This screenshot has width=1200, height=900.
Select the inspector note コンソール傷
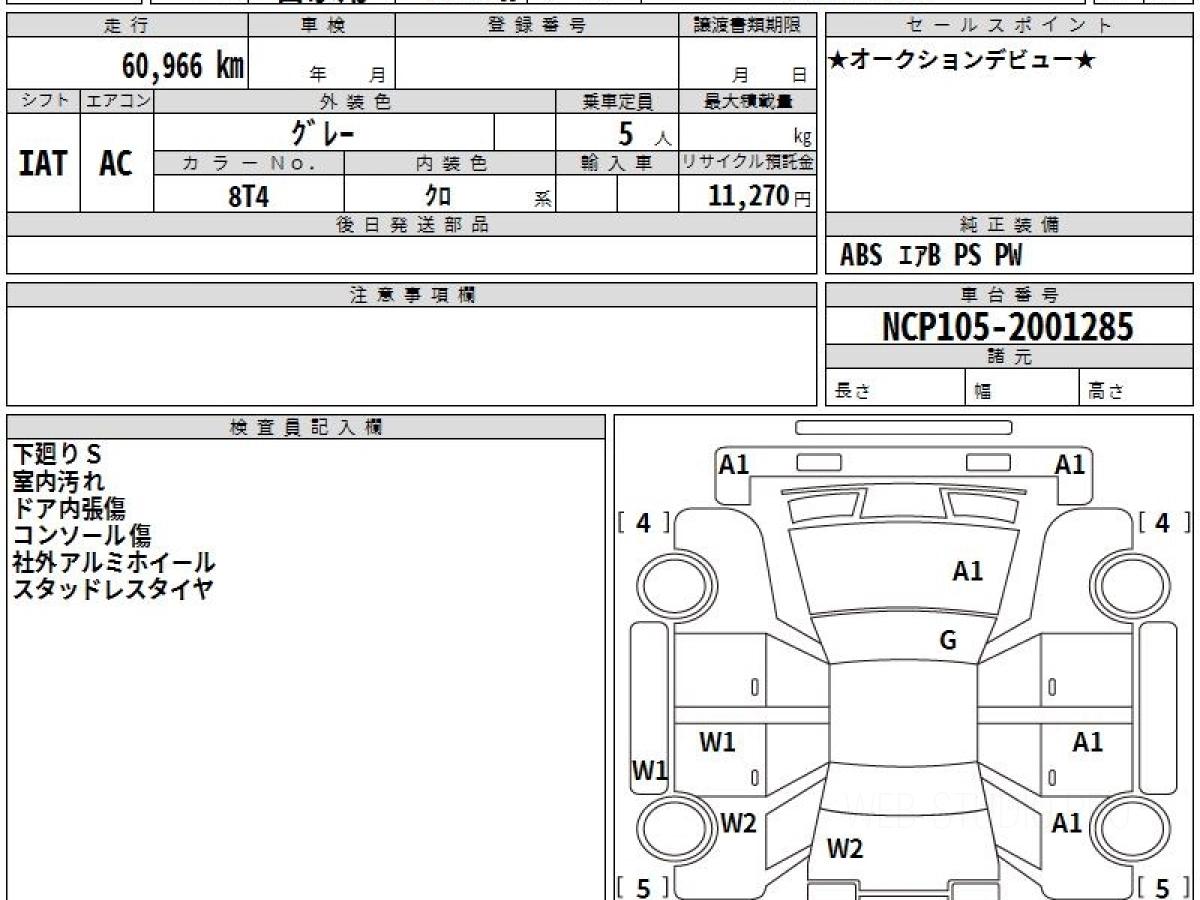point(82,535)
